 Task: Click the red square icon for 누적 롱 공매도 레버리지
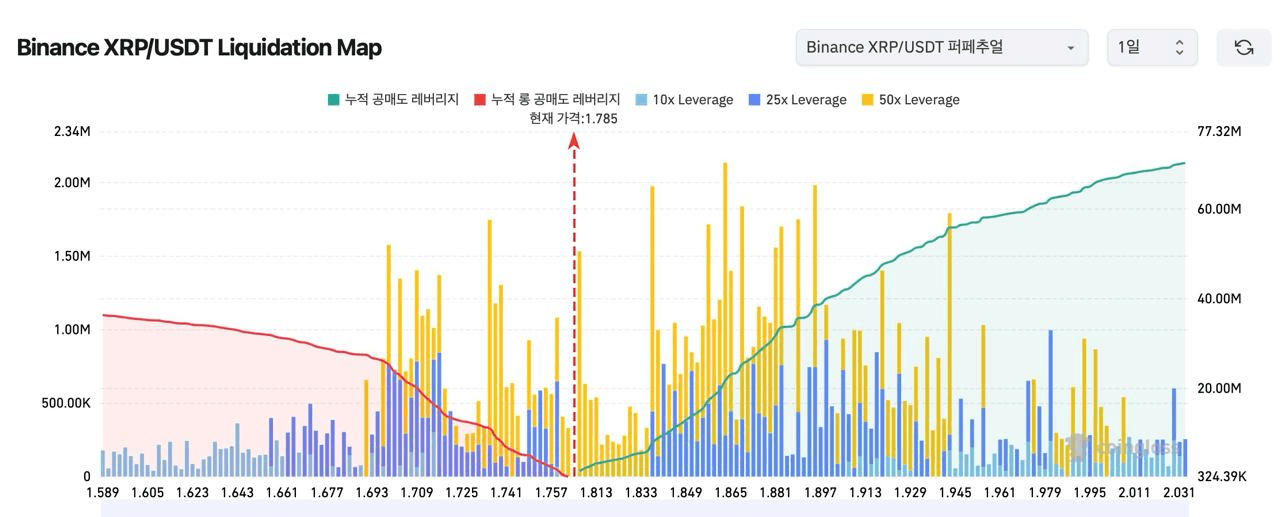point(479,100)
